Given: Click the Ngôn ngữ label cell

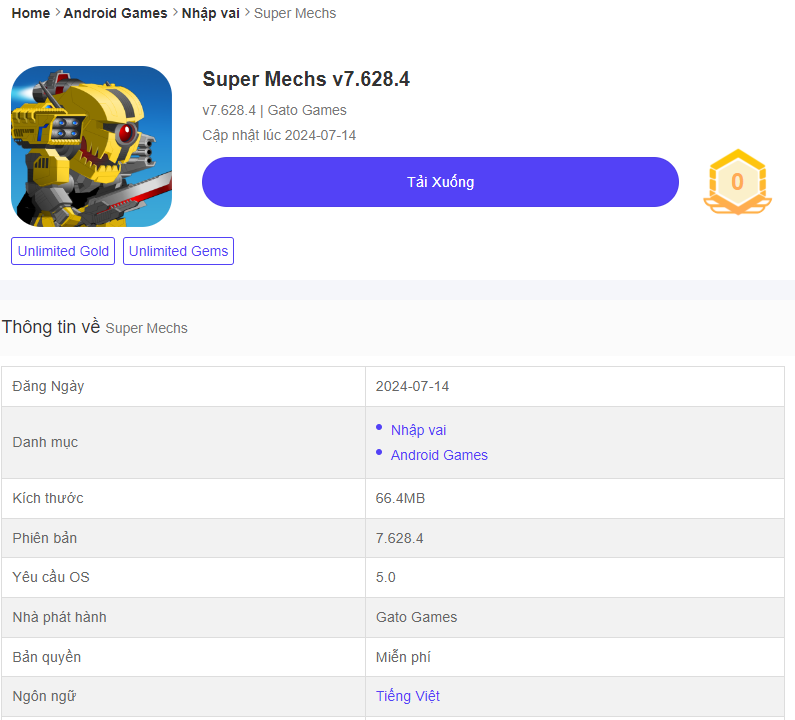Looking at the screenshot, I should 183,696.
